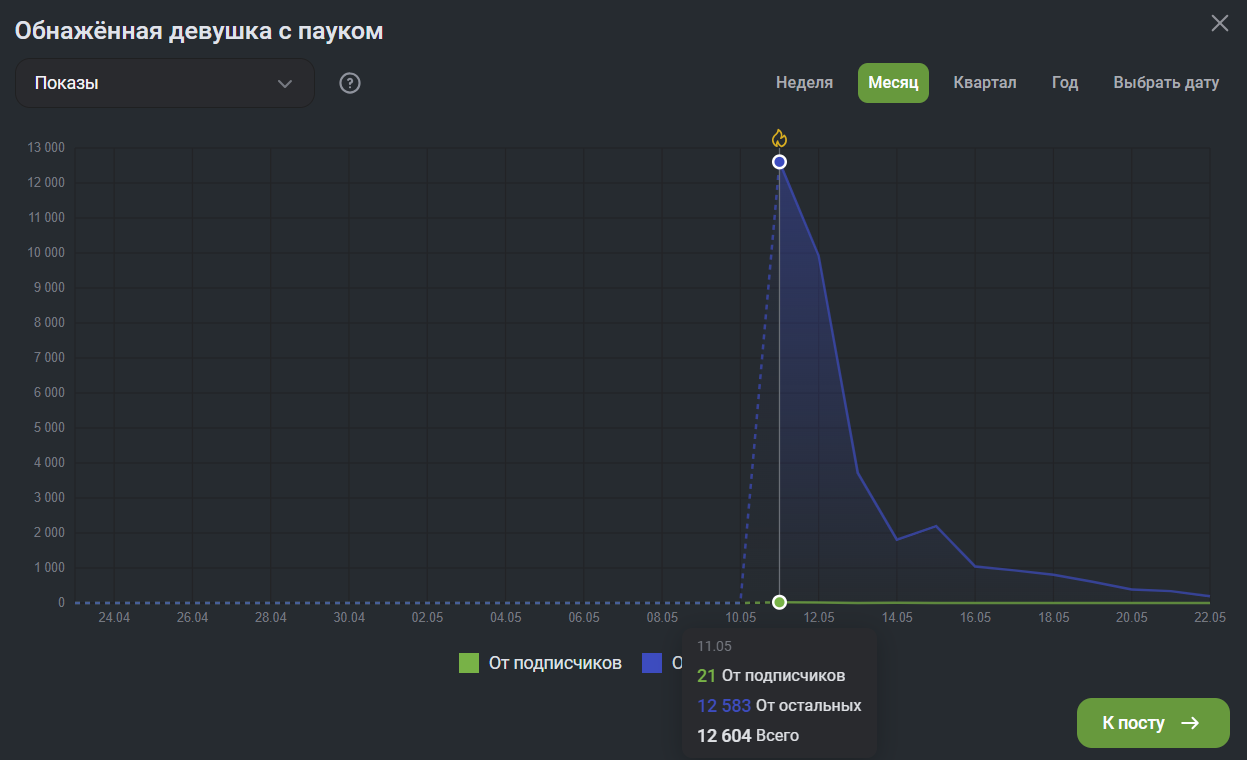This screenshot has width=1247, height=760.
Task: Switch to the Квартал period
Action: click(984, 83)
